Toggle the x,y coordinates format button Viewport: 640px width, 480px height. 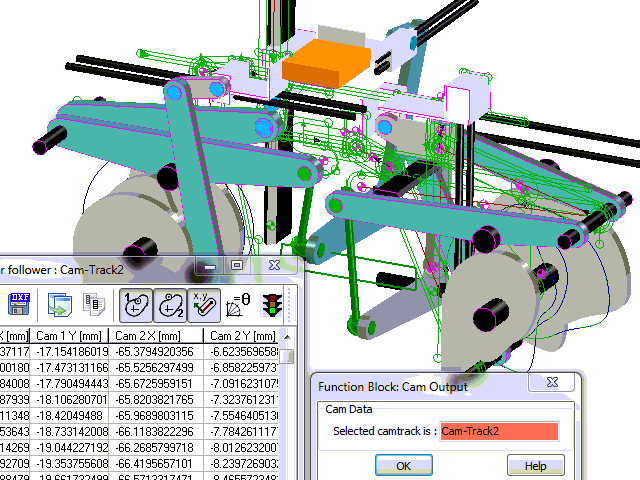203,304
